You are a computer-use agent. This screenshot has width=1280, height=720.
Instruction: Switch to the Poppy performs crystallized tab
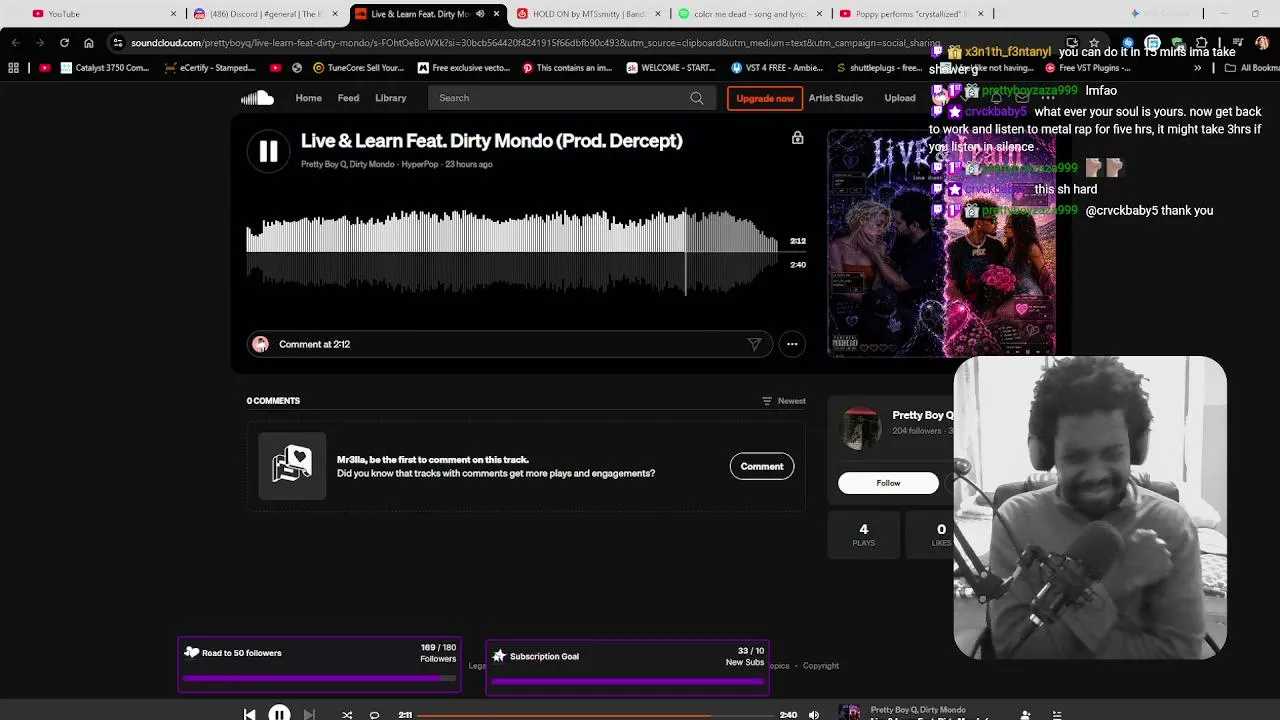coord(912,14)
